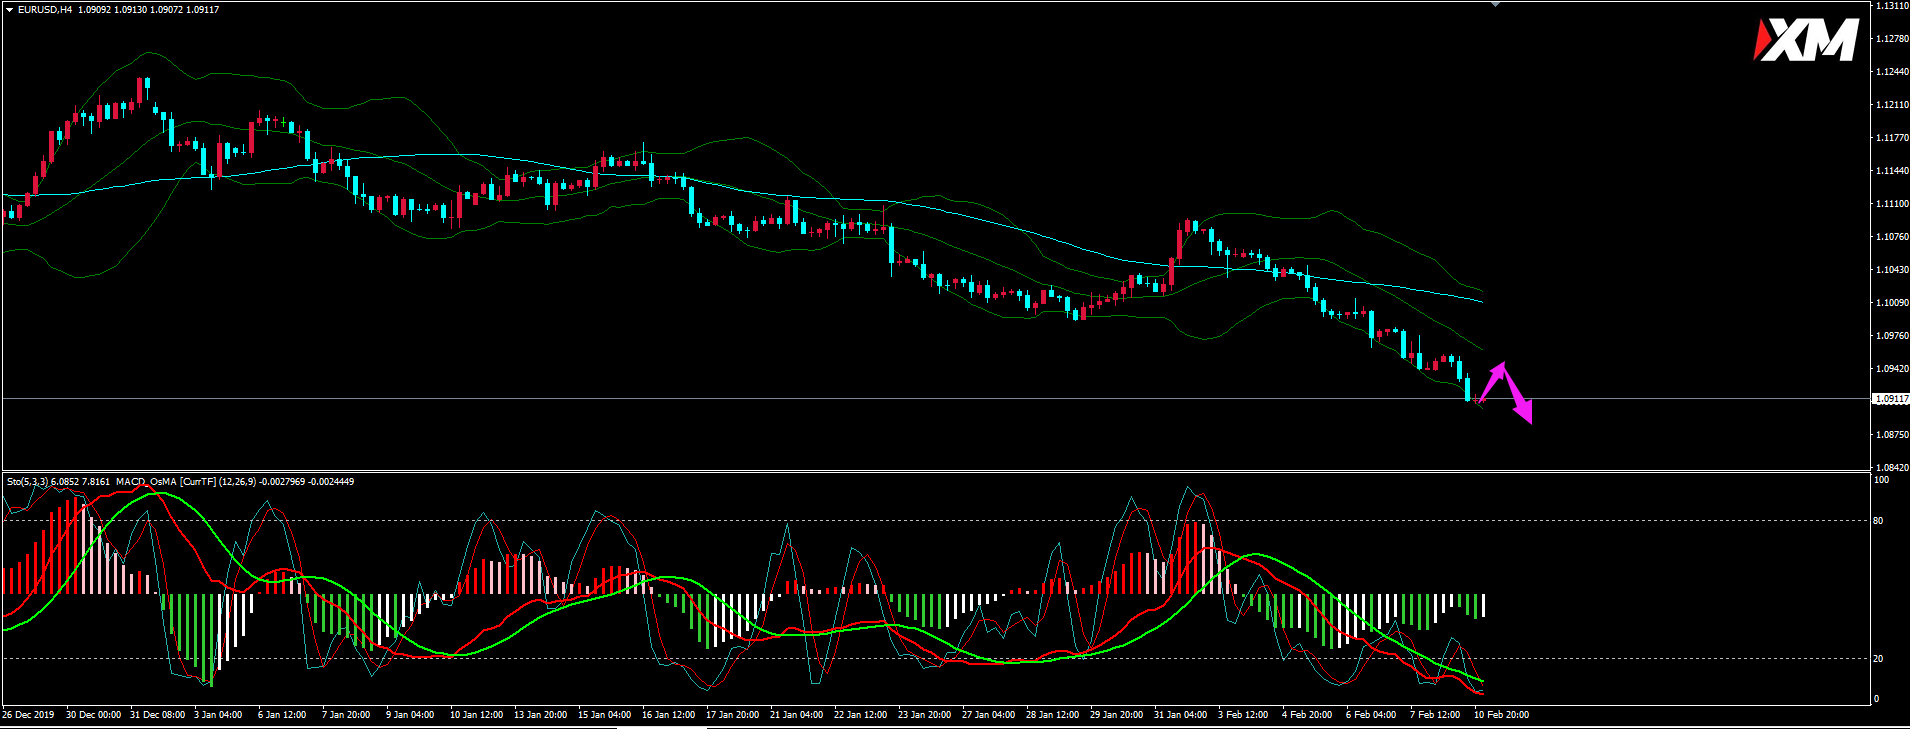Click the stochastic 80 level label

1878,521
